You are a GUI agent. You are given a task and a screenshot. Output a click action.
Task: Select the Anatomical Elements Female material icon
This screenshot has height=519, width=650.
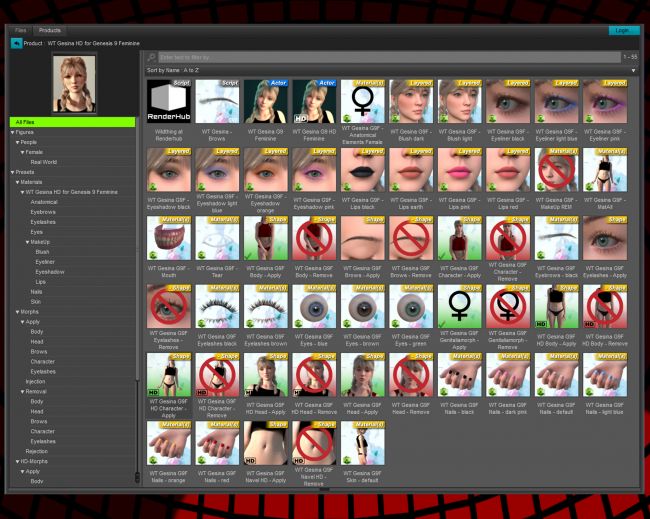[x=363, y=101]
